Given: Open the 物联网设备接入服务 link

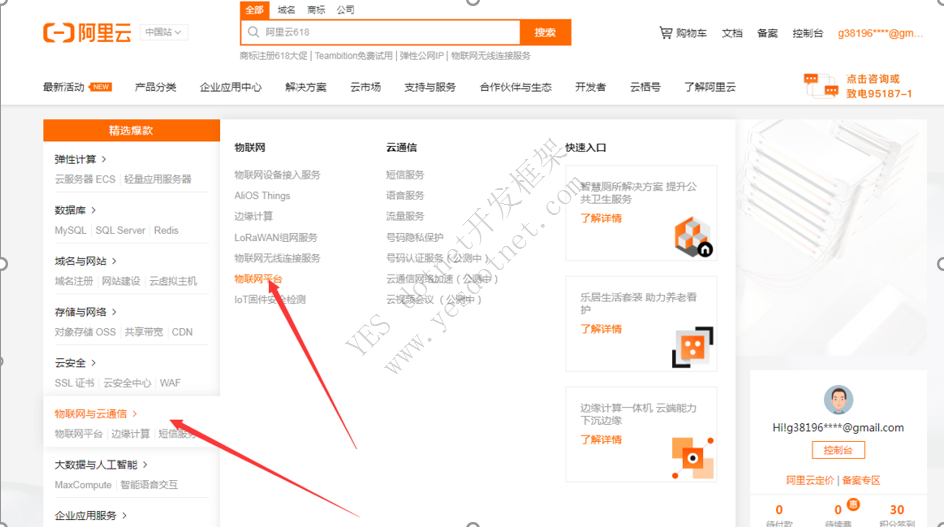Looking at the screenshot, I should pos(278,175).
